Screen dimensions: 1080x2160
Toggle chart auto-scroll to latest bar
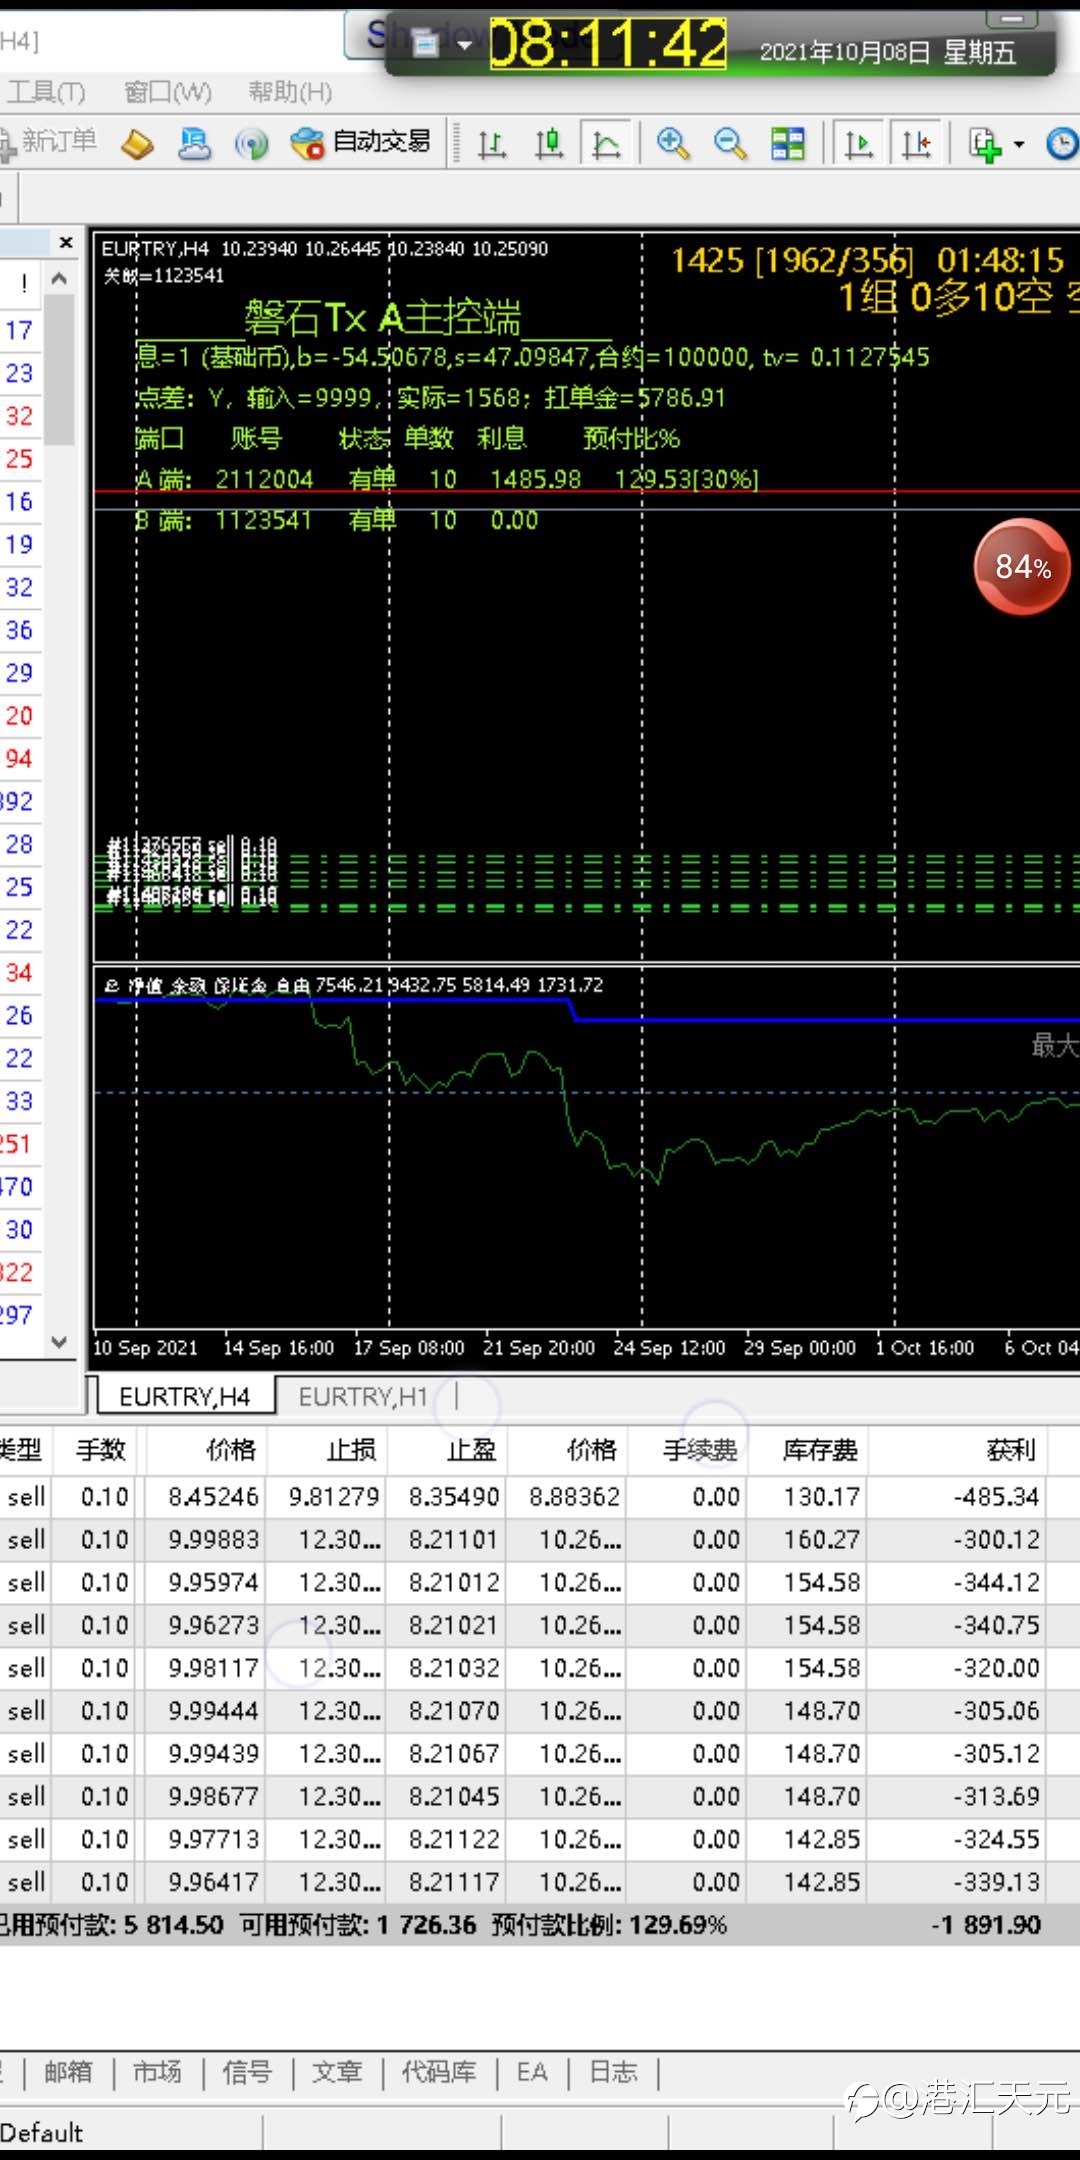click(858, 144)
